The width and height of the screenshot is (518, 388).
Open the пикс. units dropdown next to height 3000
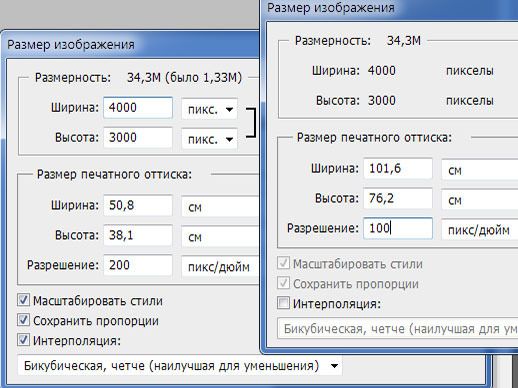[209, 139]
